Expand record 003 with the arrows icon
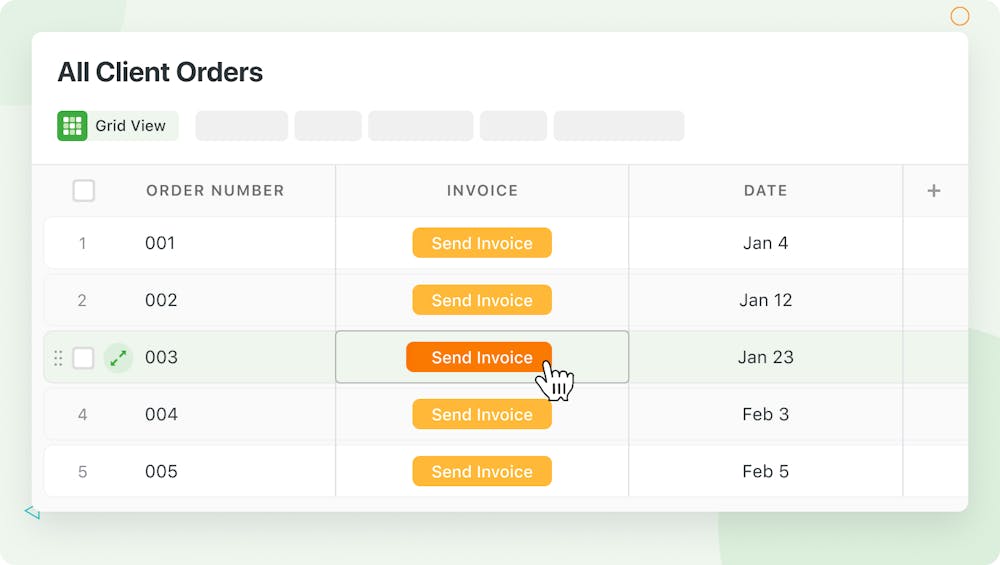This screenshot has height=565, width=1000. (x=118, y=358)
